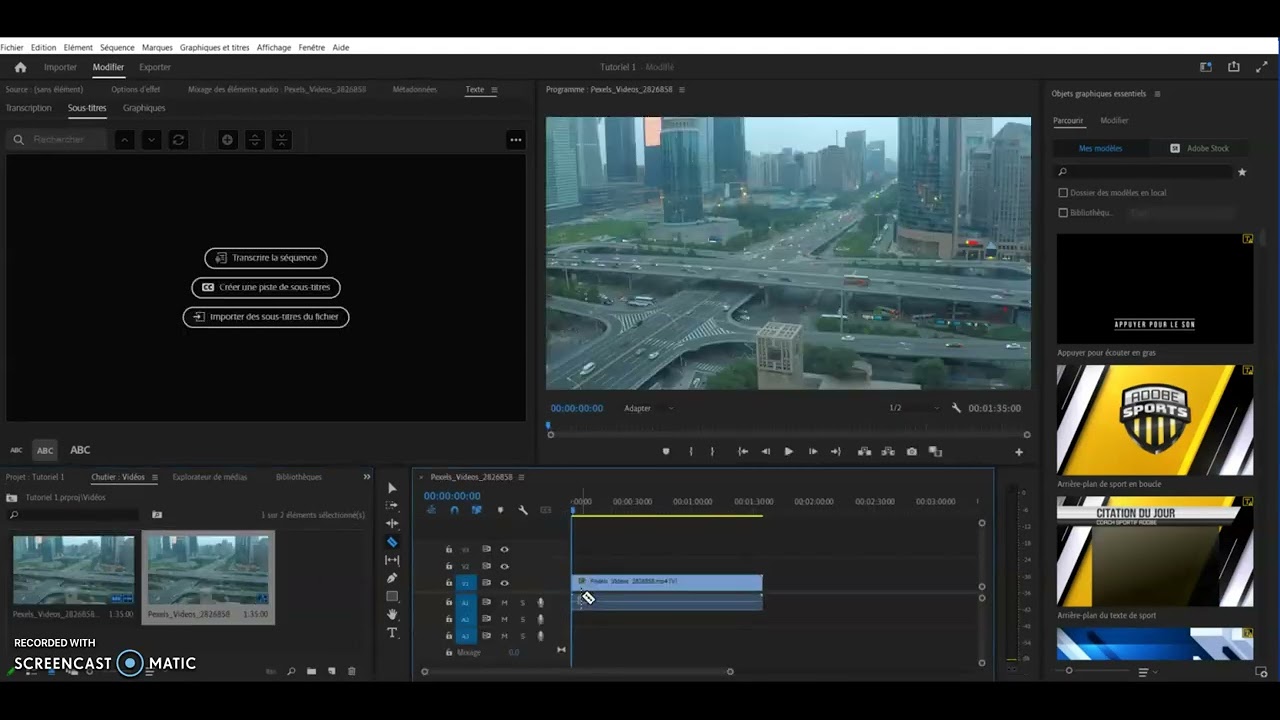This screenshot has height=720, width=1280.
Task: Select the Hand tool
Action: (392, 614)
